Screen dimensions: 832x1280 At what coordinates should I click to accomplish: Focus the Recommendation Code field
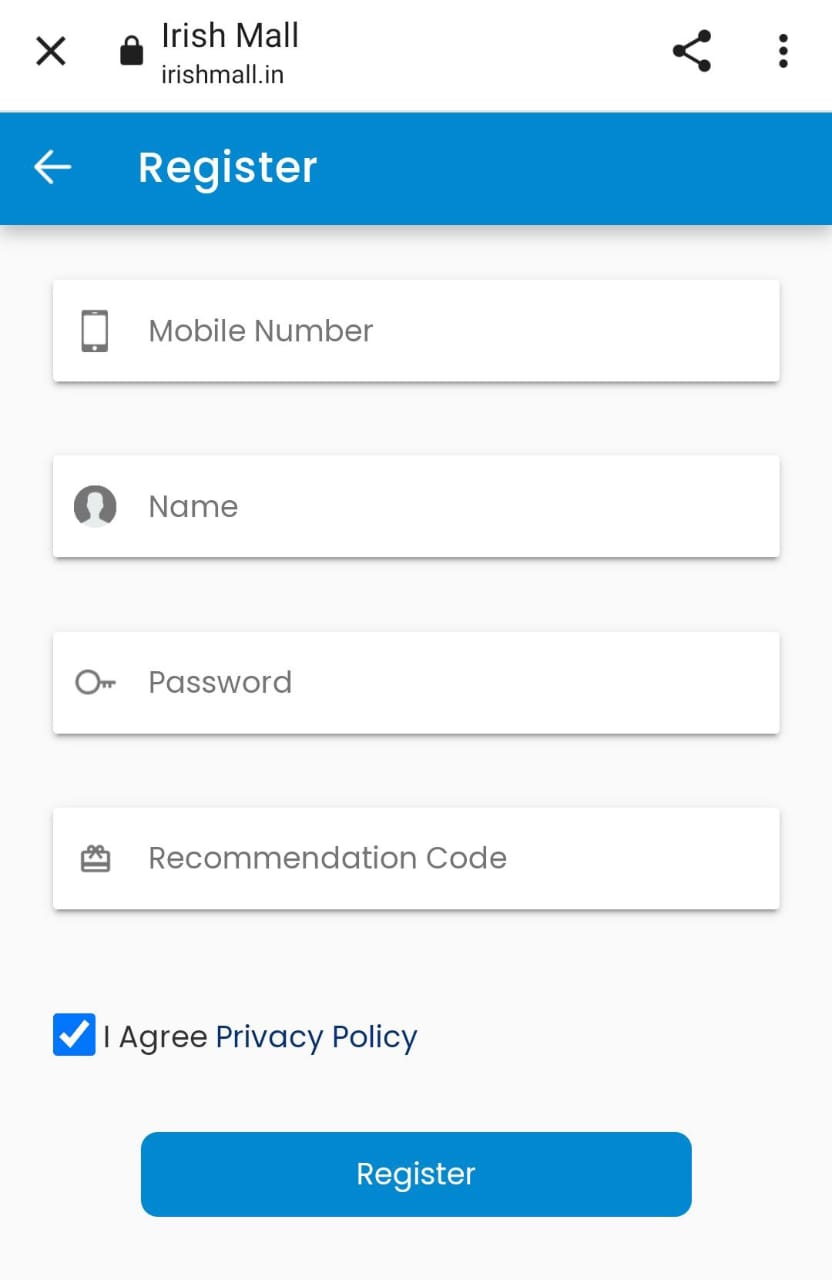[x=416, y=858]
